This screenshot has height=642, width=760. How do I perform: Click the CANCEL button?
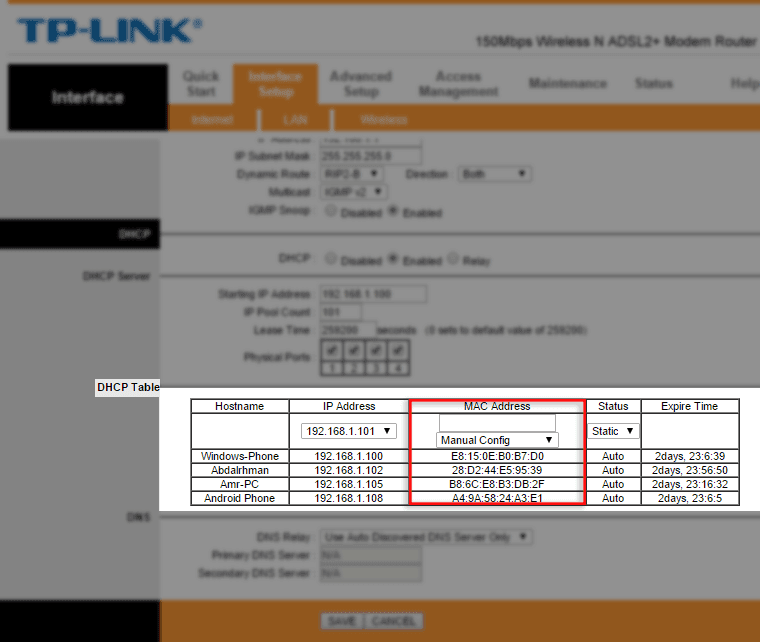click(x=394, y=621)
